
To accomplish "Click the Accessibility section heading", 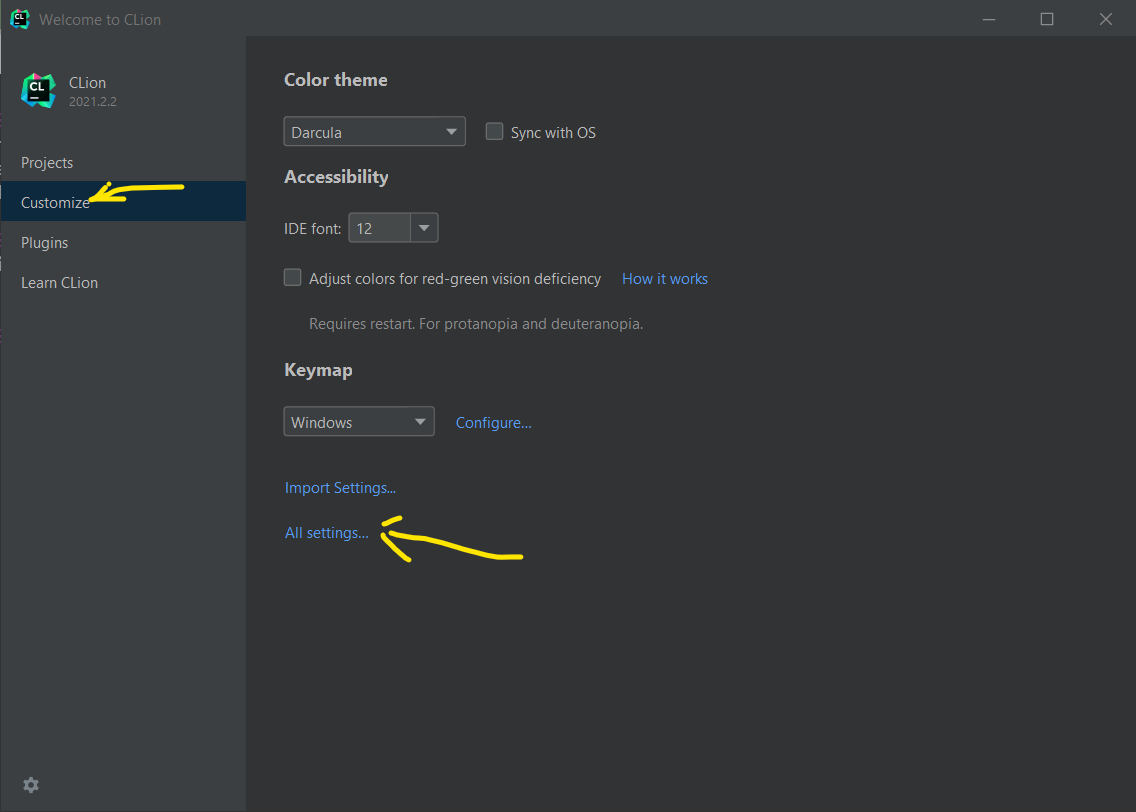I will pos(336,177).
